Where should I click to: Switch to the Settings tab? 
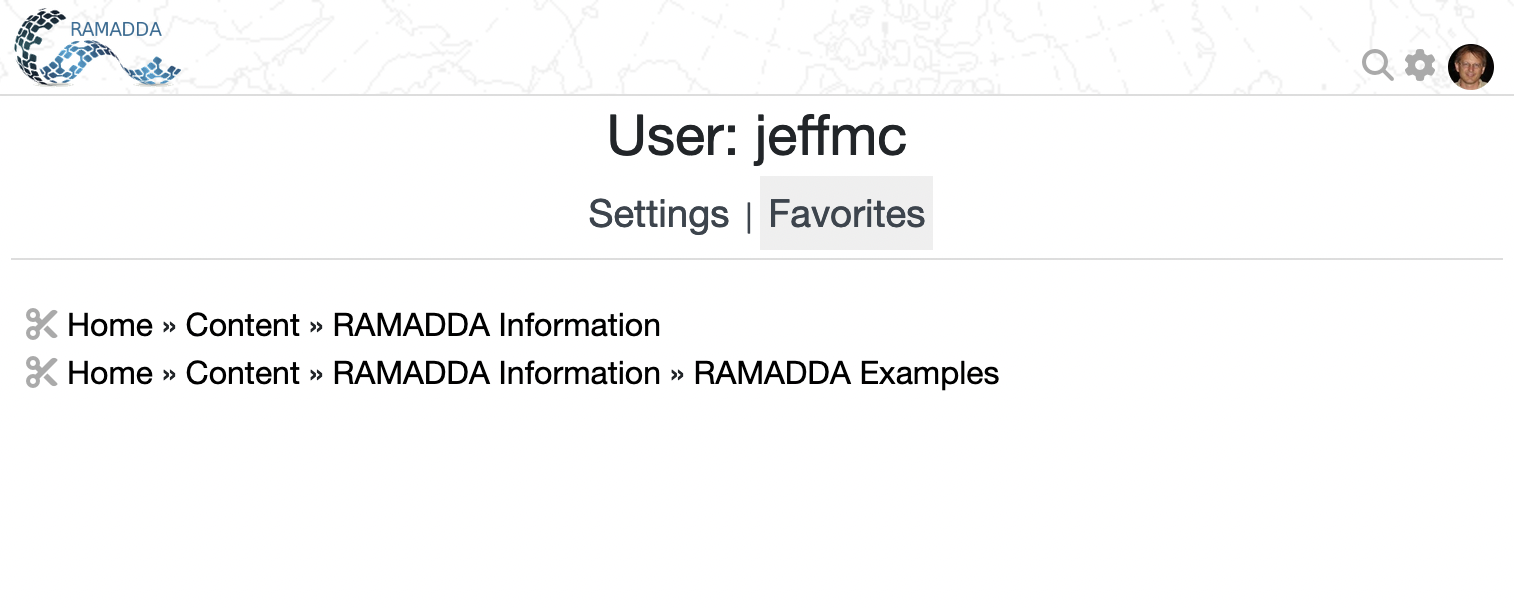coord(658,214)
